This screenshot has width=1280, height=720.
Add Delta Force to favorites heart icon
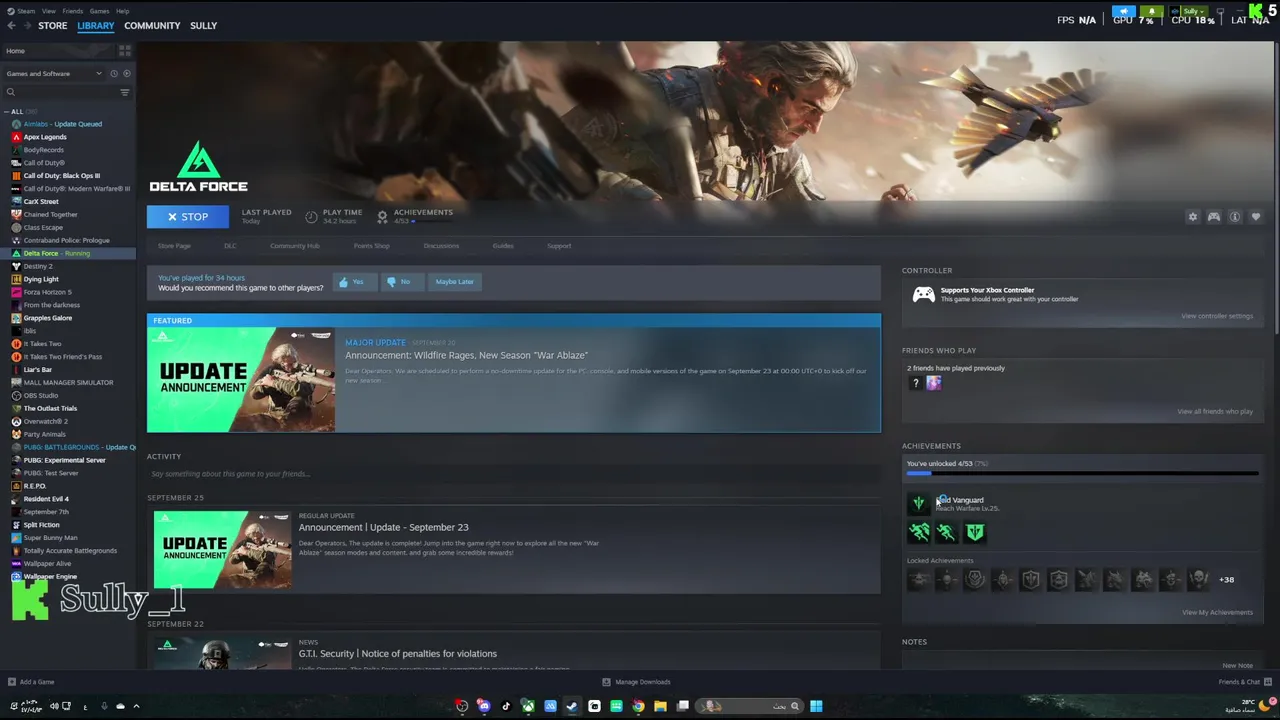click(1256, 217)
